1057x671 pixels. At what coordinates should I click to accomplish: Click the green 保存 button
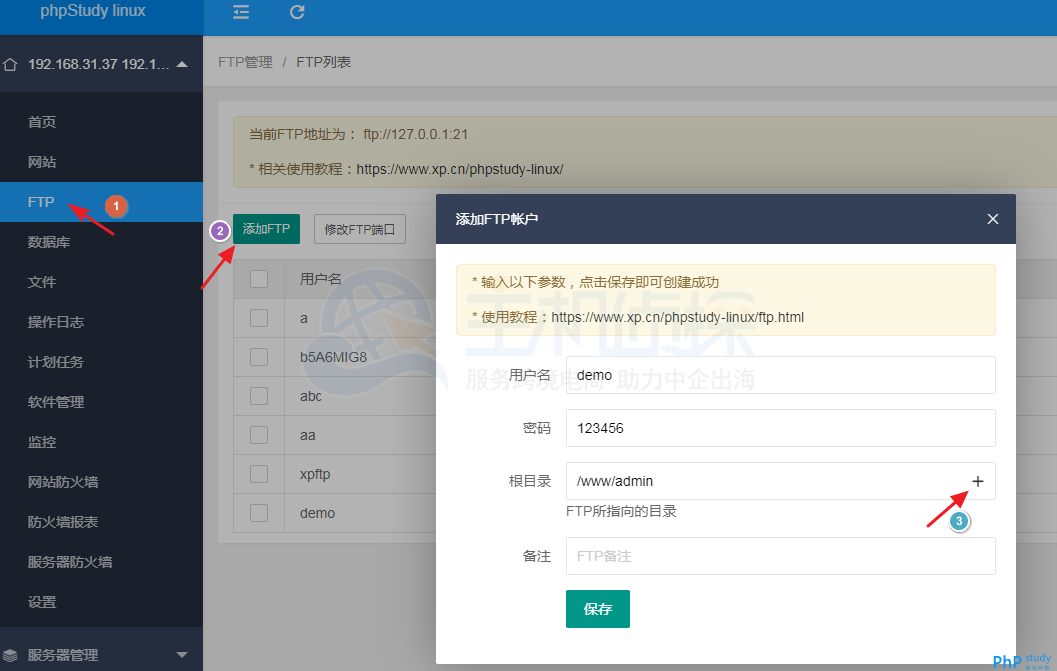tap(597, 608)
